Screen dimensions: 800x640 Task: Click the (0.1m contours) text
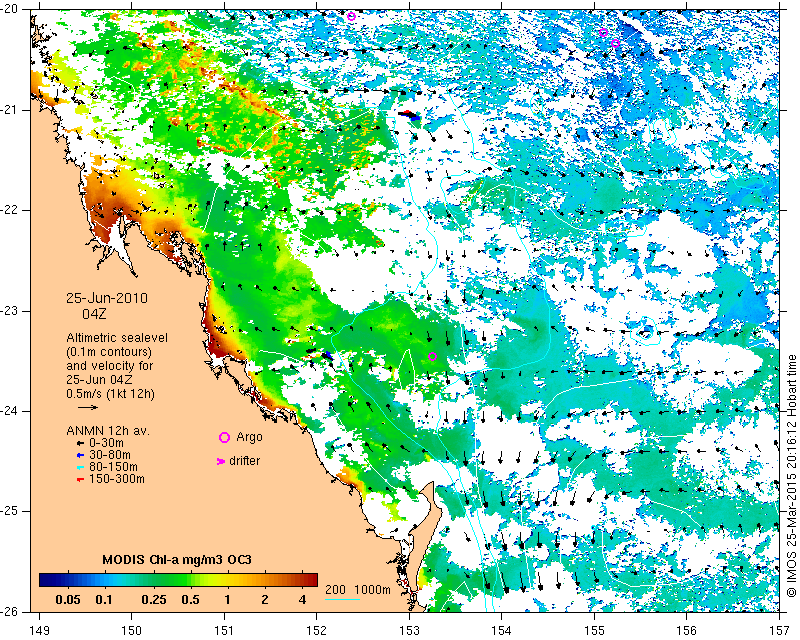[x=109, y=352]
